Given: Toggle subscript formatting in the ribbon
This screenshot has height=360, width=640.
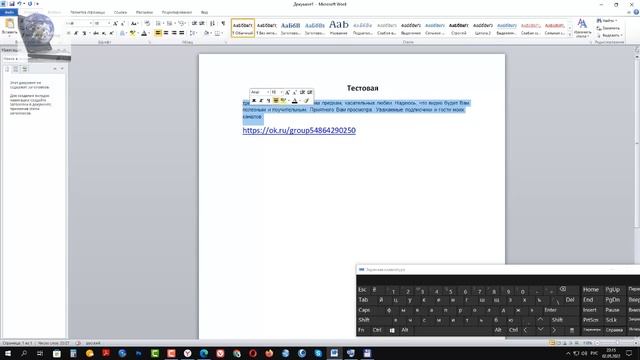Looking at the screenshot, I should tap(104, 33).
